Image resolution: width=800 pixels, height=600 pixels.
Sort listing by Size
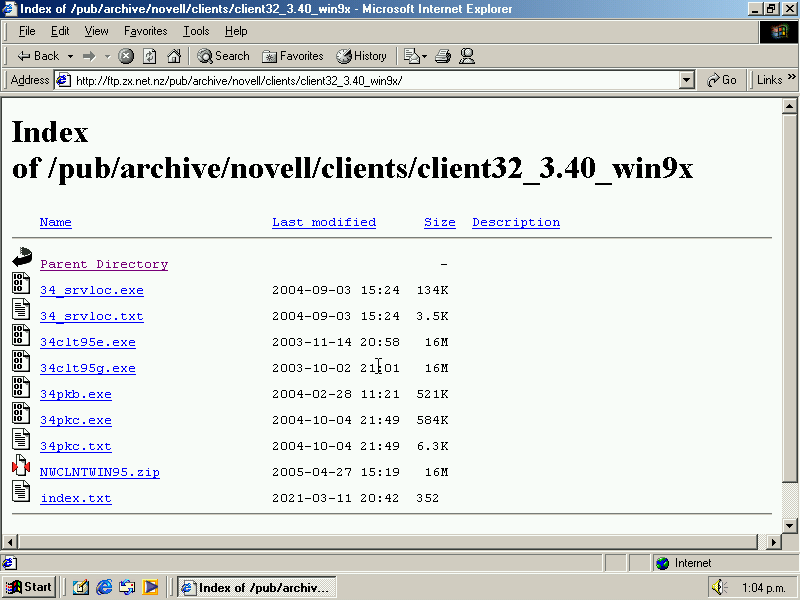(440, 222)
